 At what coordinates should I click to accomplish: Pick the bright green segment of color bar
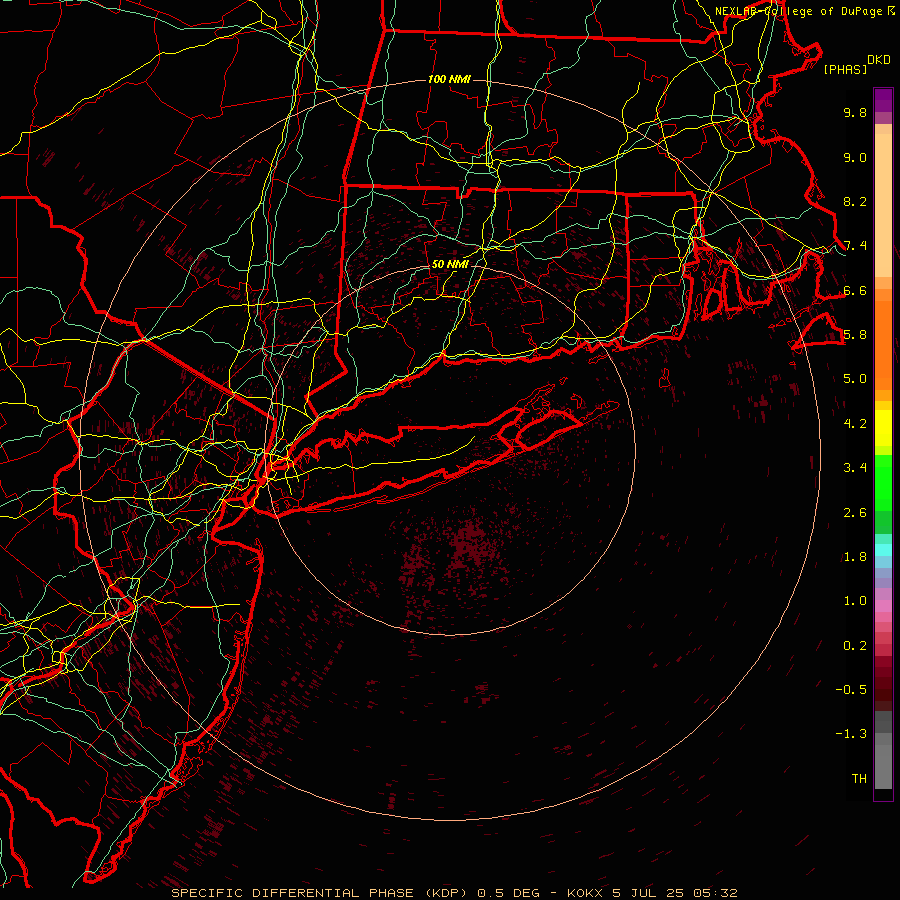point(883,483)
